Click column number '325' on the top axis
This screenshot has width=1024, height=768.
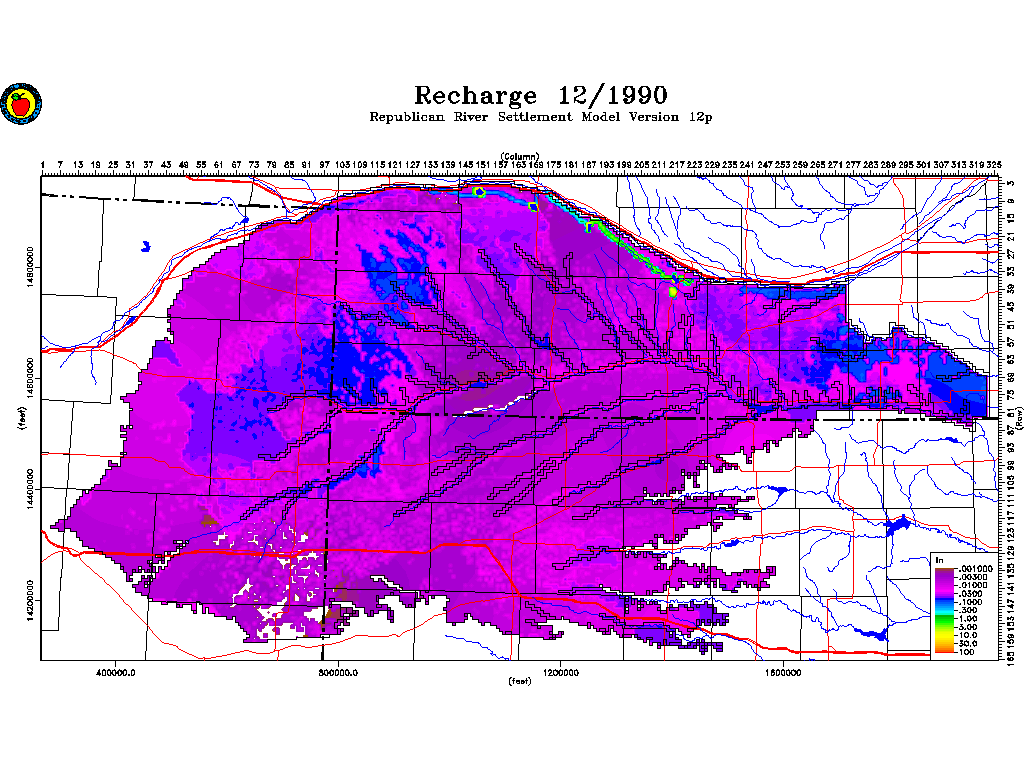[x=993, y=165]
